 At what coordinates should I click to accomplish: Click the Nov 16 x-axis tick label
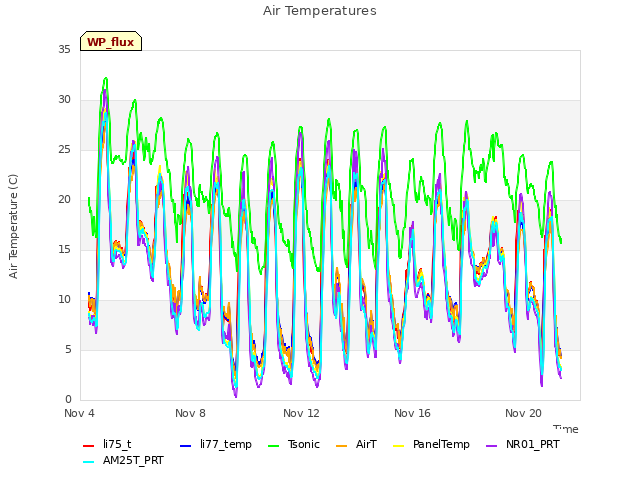point(412,413)
